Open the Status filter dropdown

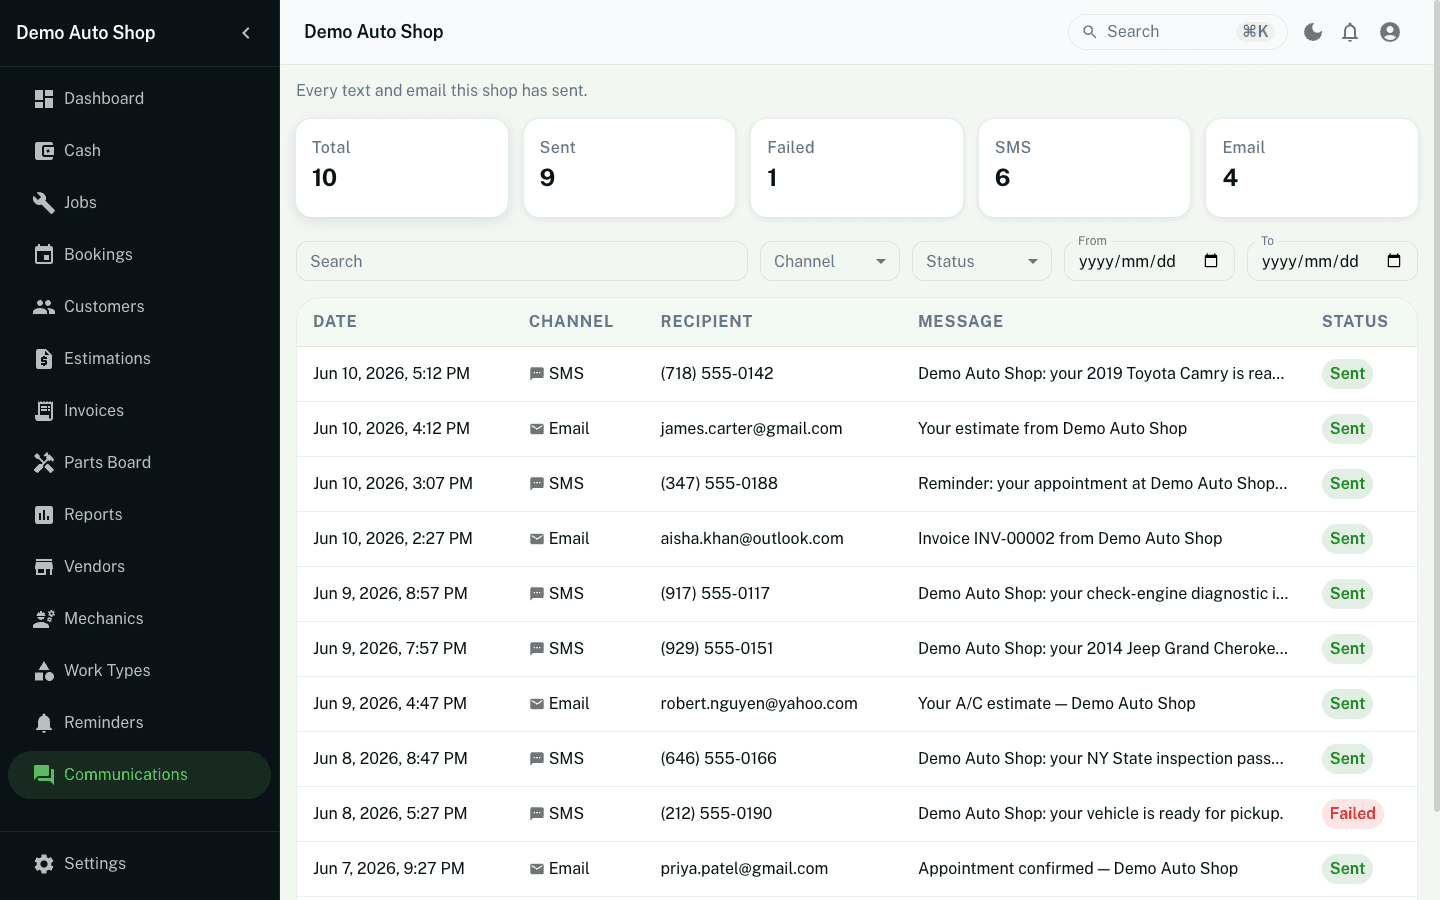pyautogui.click(x=982, y=261)
